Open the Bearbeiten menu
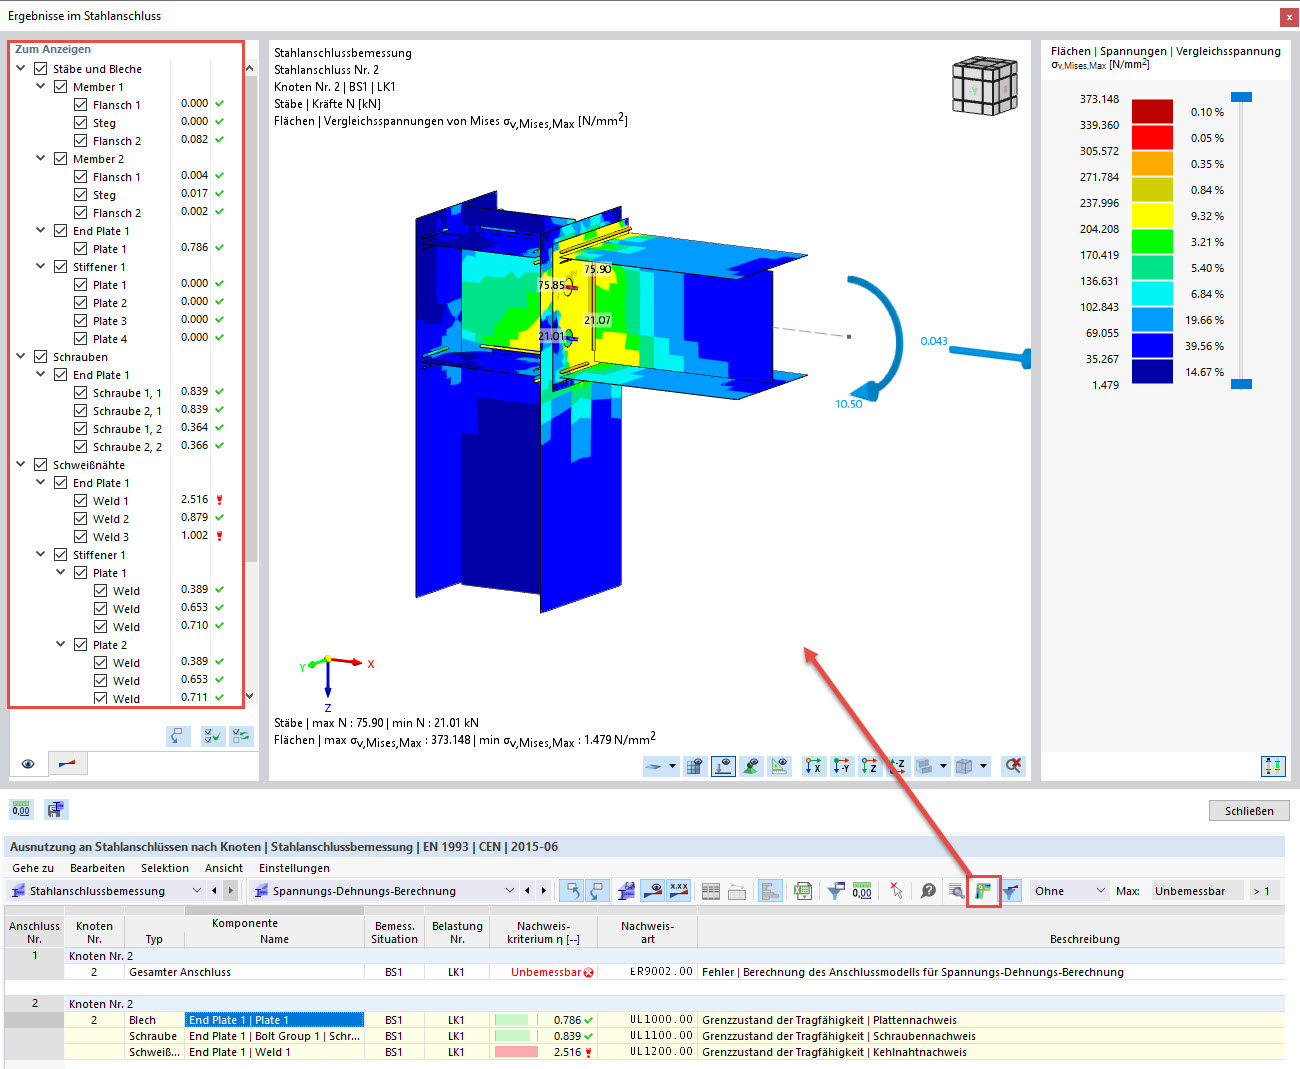Screen dimensions: 1300x1069 (x=97, y=868)
